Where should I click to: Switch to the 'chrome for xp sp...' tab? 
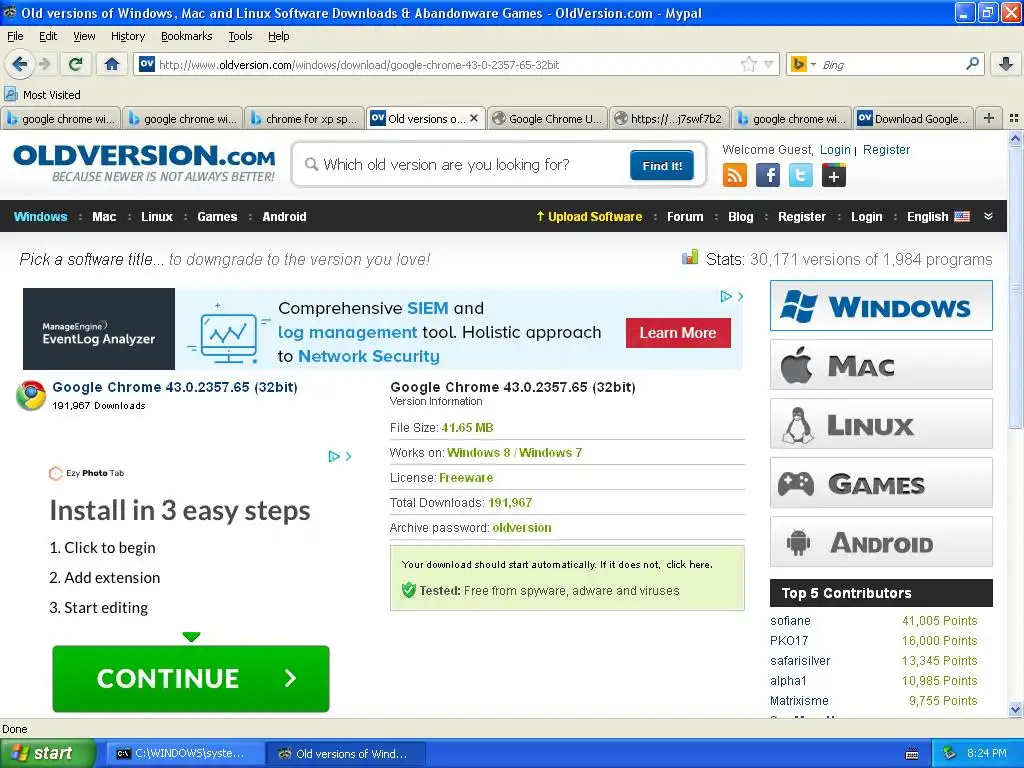(x=304, y=118)
